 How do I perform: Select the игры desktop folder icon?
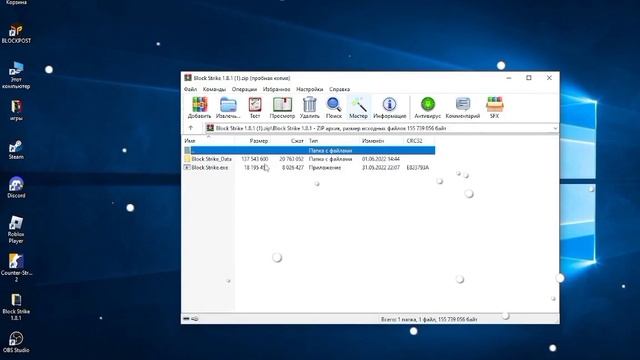(x=16, y=110)
